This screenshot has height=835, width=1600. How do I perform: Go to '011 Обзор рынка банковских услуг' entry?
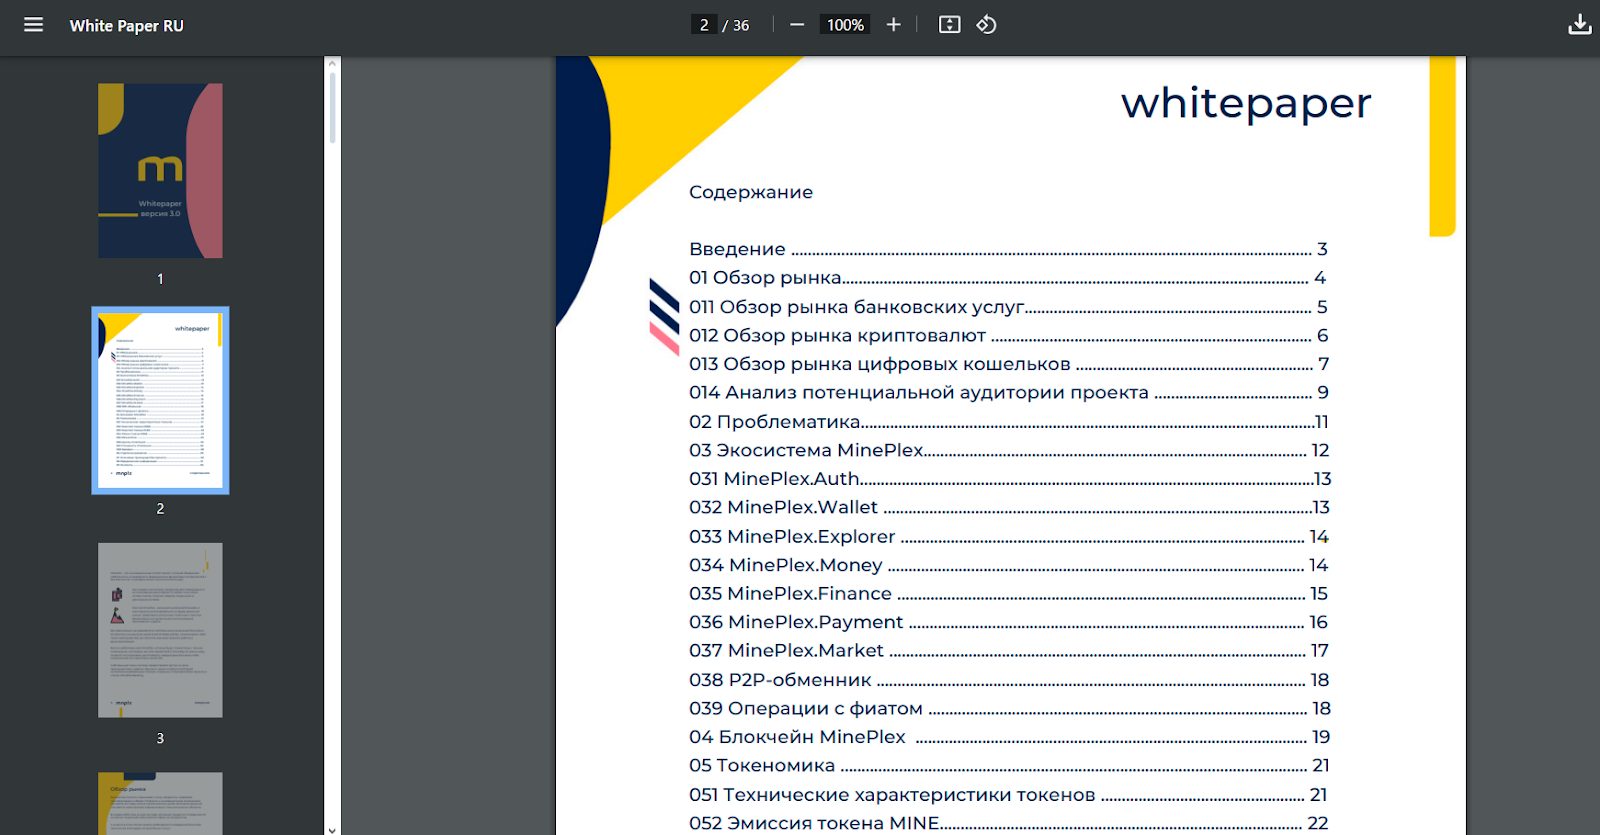1008,307
